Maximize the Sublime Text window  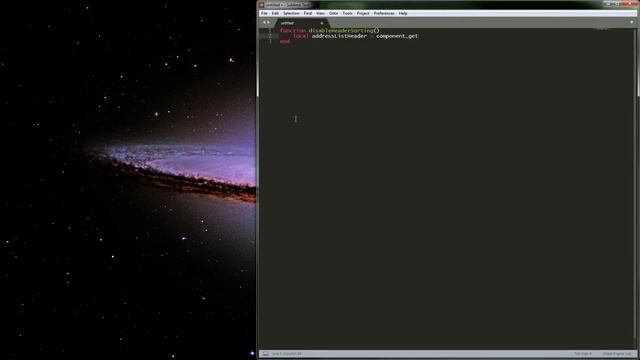click(x=617, y=4)
